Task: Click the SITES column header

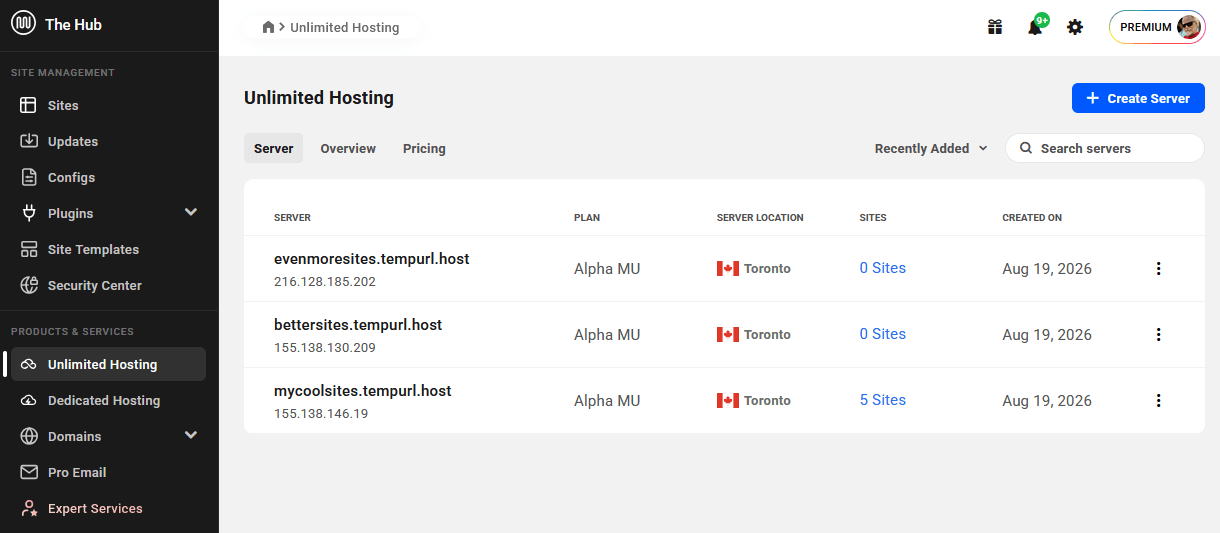Action: [873, 217]
